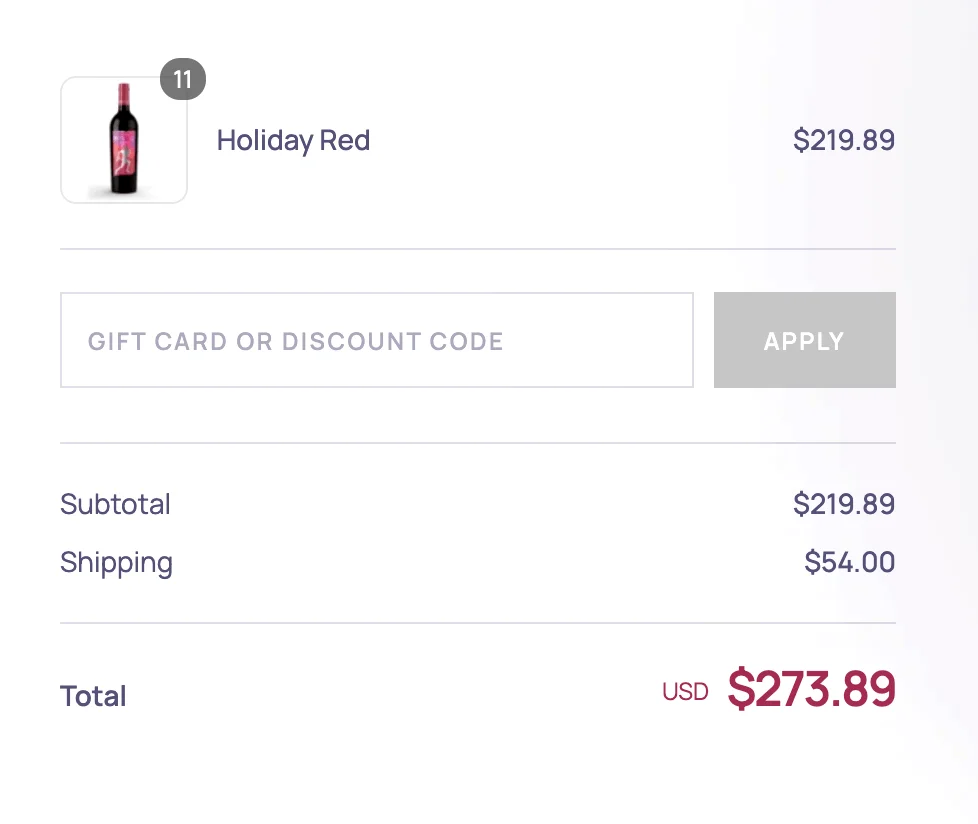978x824 pixels.
Task: Select the USD currency label
Action: pos(686,691)
